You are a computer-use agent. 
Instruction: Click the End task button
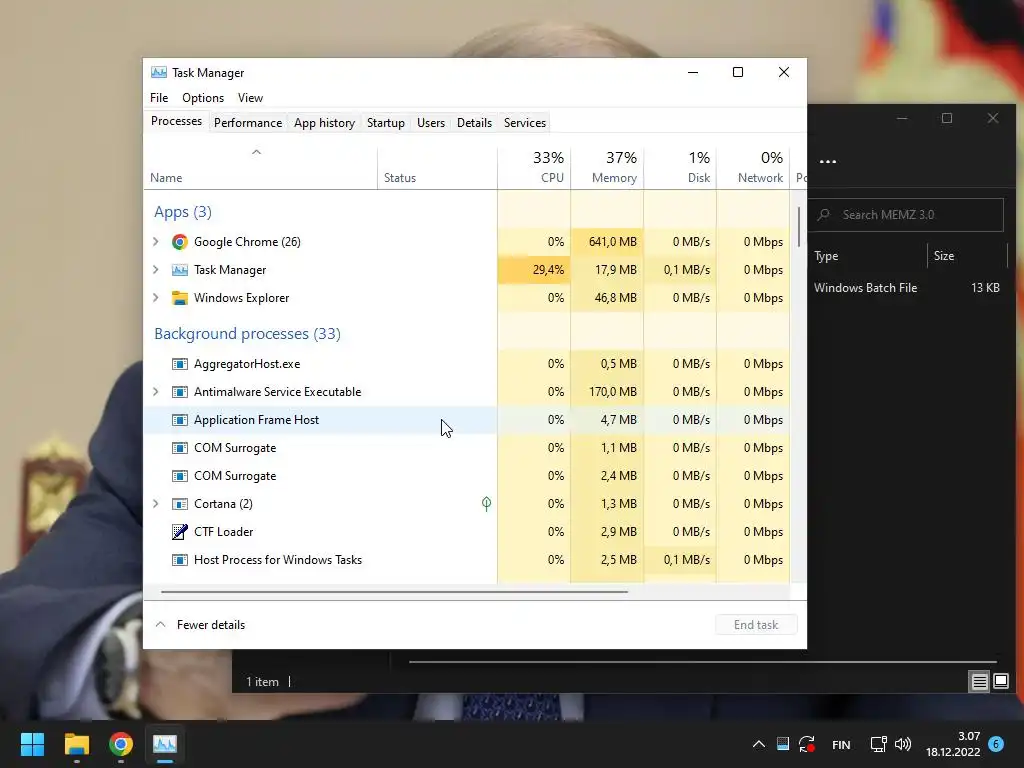756,625
